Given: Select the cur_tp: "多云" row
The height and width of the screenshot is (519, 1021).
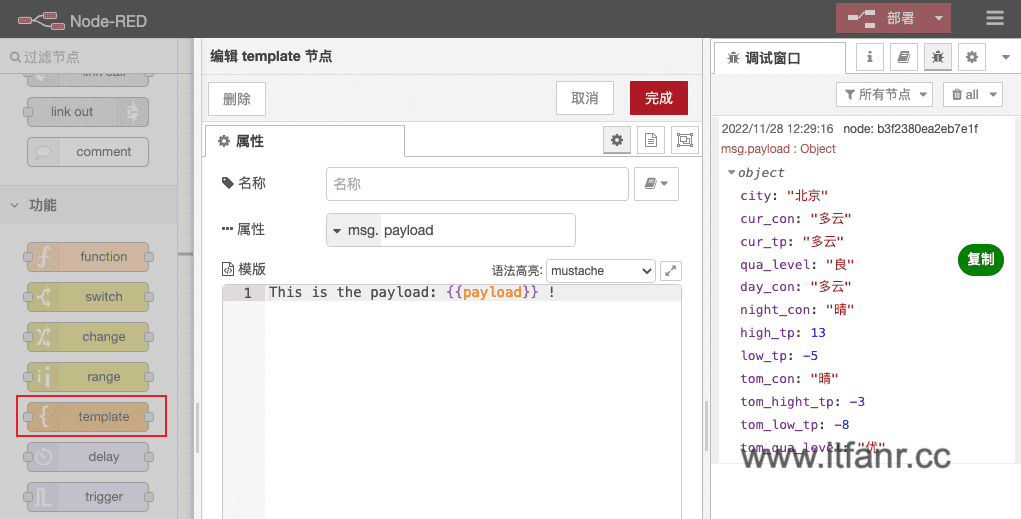Looking at the screenshot, I should tap(792, 242).
